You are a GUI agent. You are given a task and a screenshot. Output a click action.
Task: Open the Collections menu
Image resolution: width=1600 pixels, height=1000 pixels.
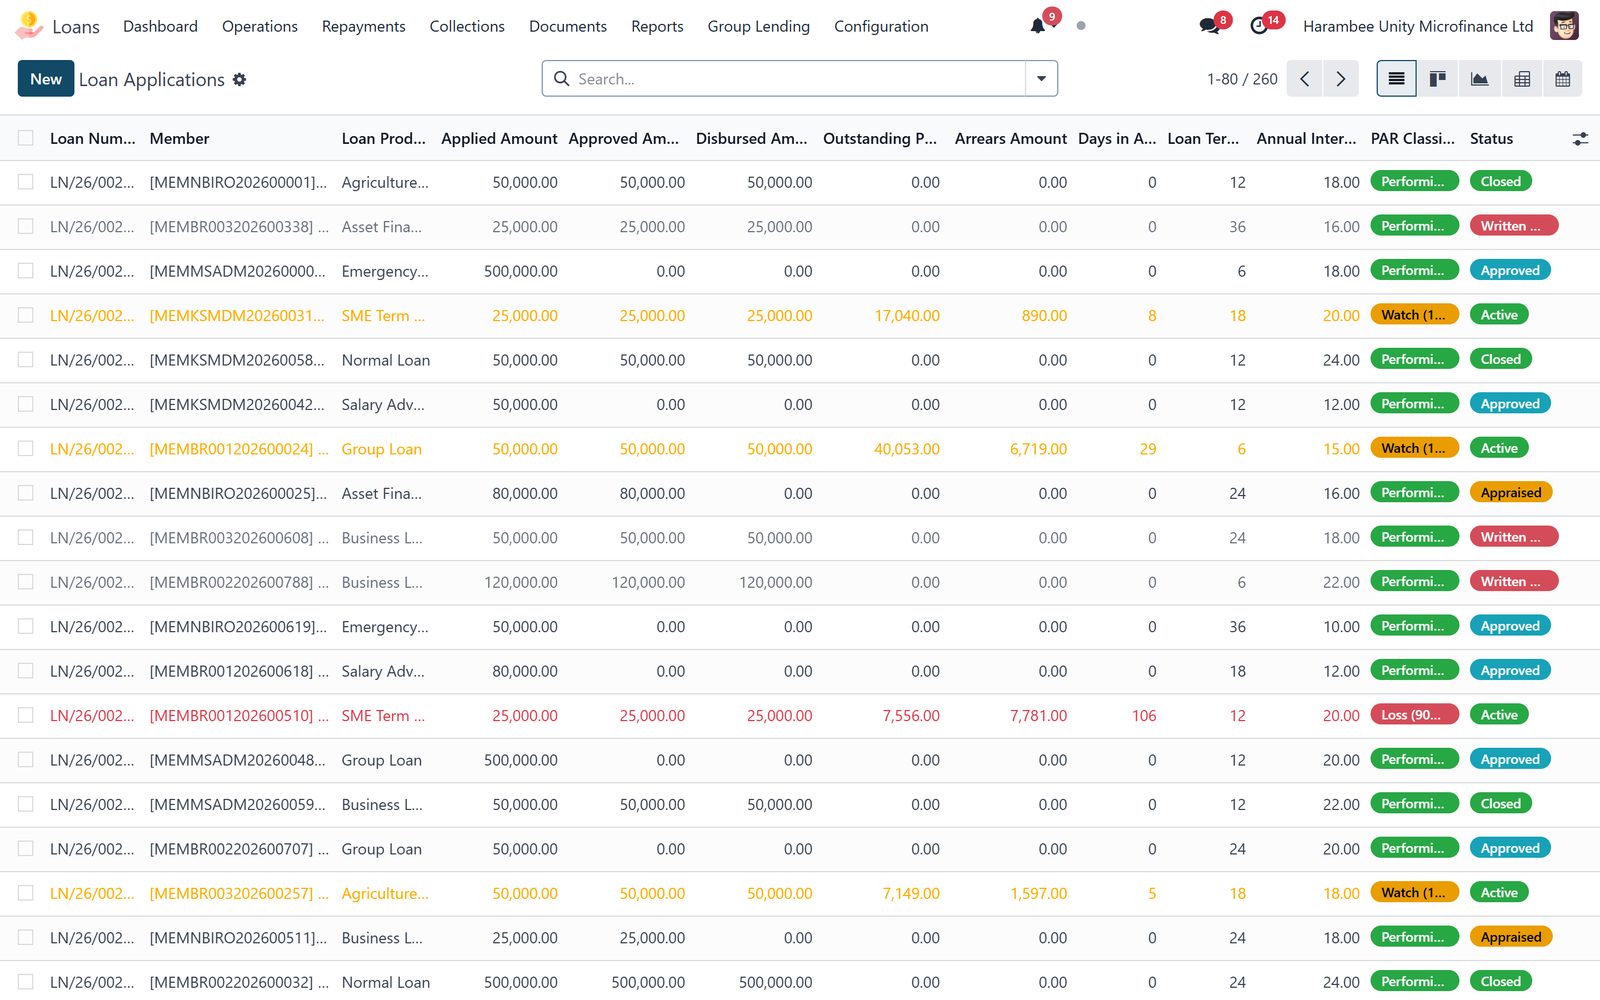coord(467,26)
